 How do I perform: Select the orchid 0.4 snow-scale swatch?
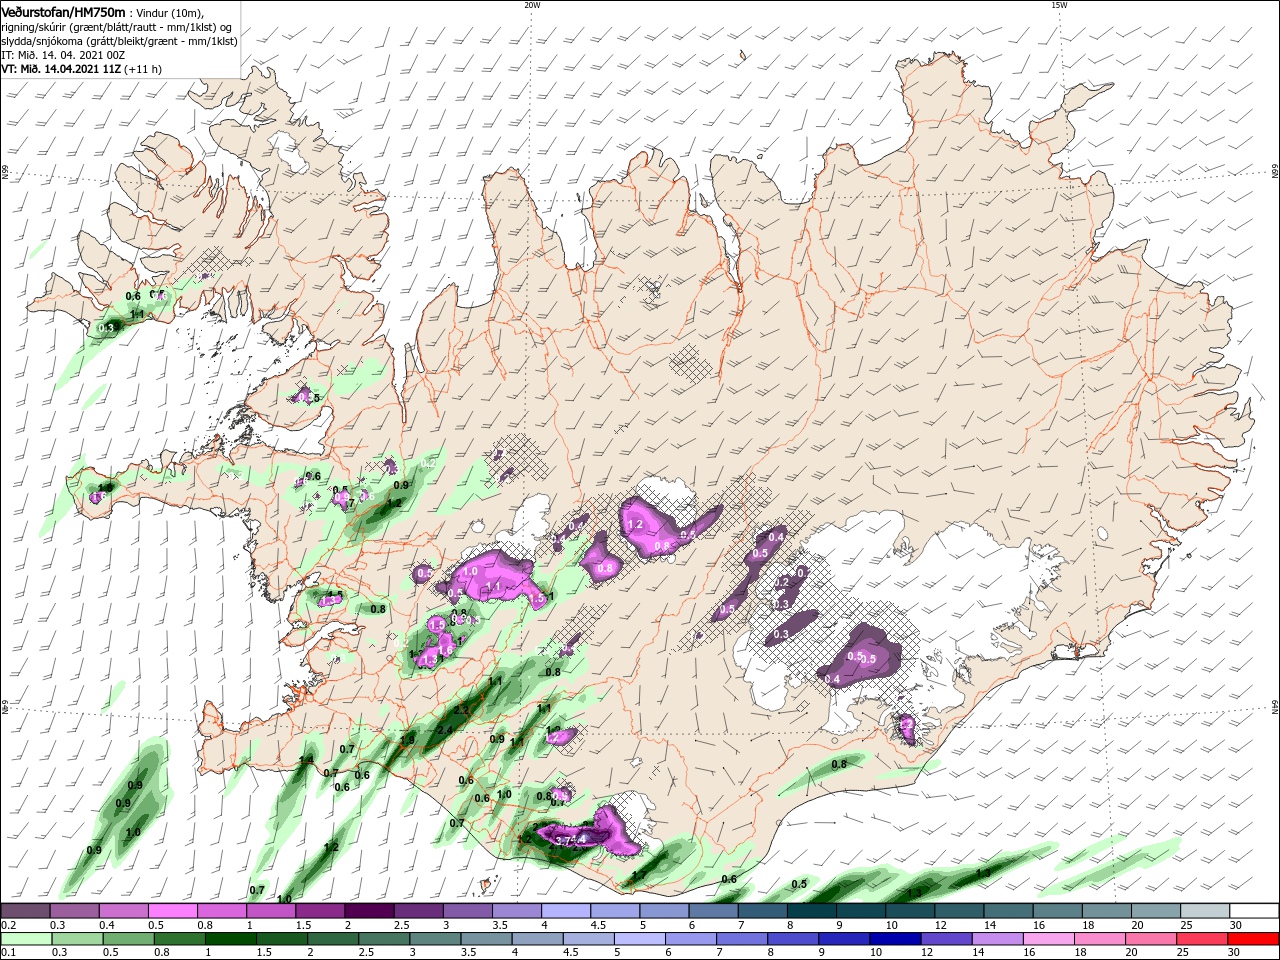point(124,911)
